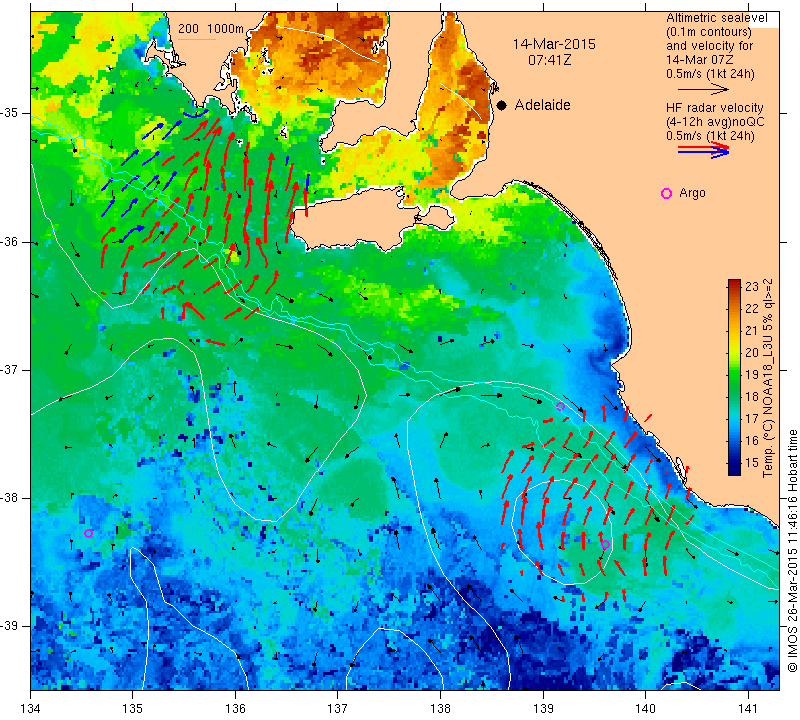Click the 'Adelaide' city label
The height and width of the screenshot is (720, 800).
[542, 105]
